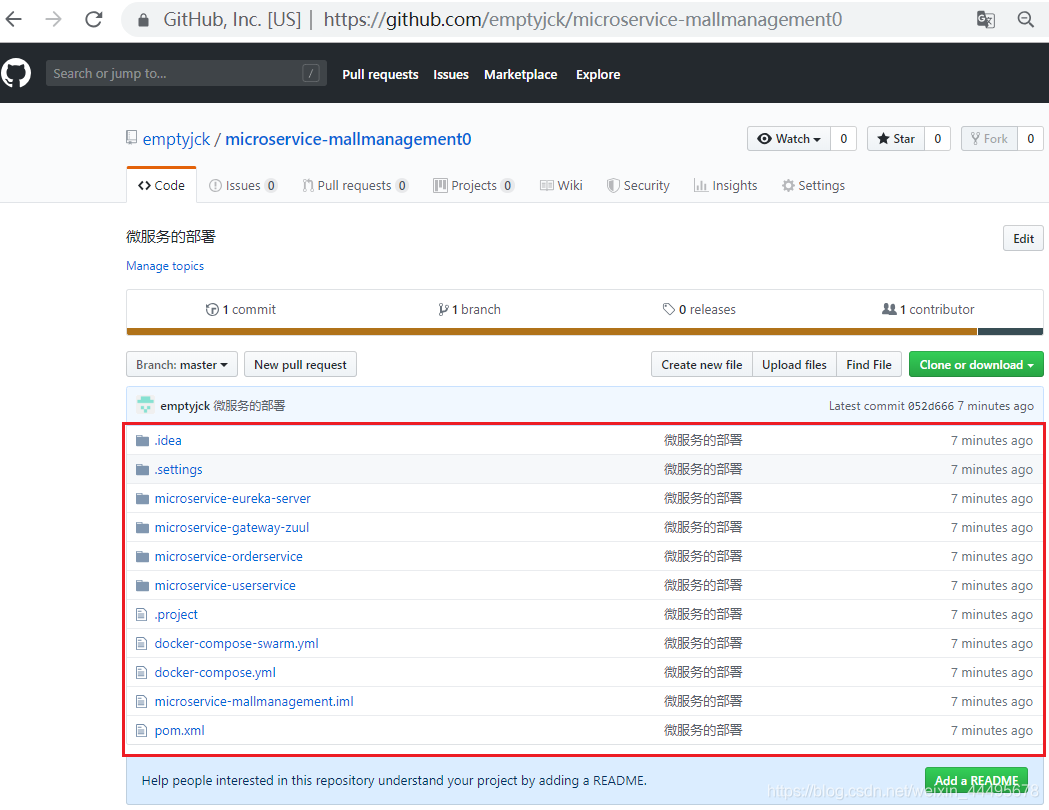Viewport: 1049px width, 810px height.
Task: Focus the Search or jump to field
Action: coord(186,73)
